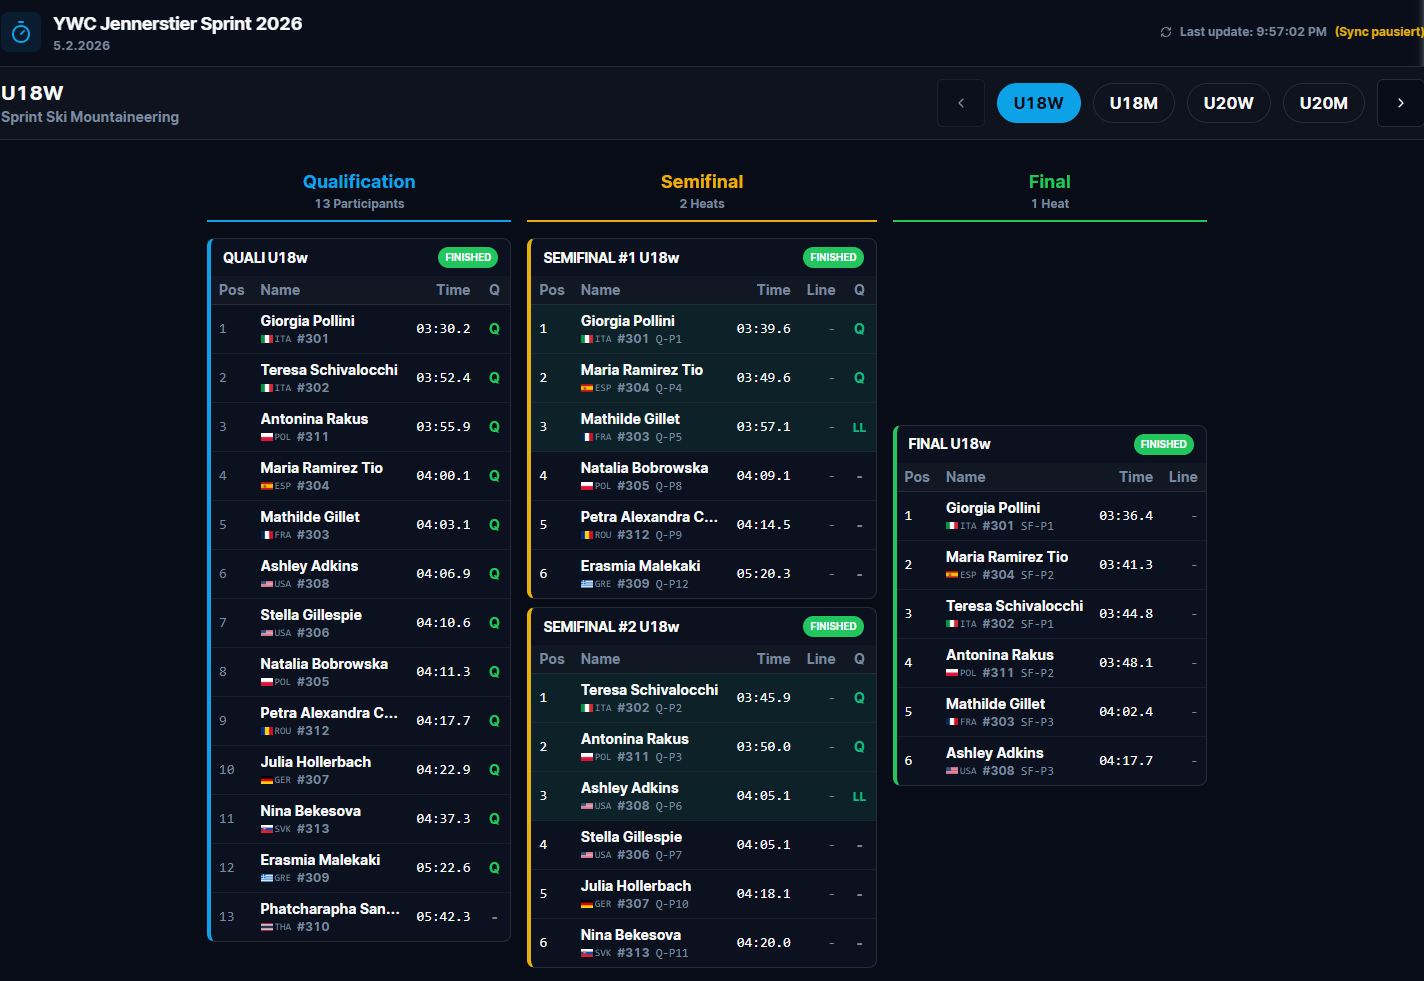1424x981 pixels.
Task: Click France flag under Mathilde Gillet in Quali
Action: coord(267,535)
